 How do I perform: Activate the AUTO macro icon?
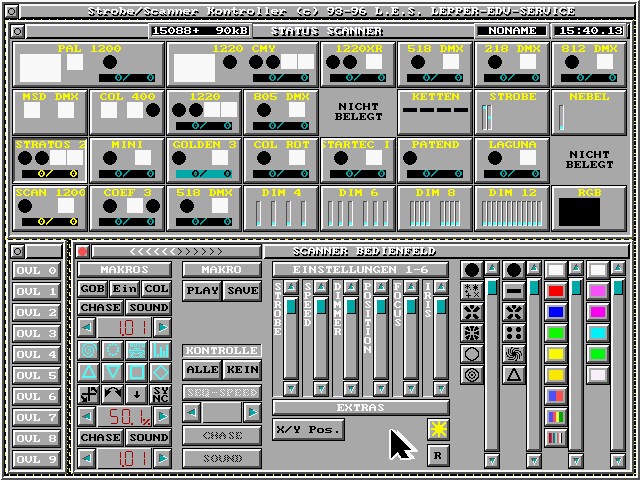[136, 351]
